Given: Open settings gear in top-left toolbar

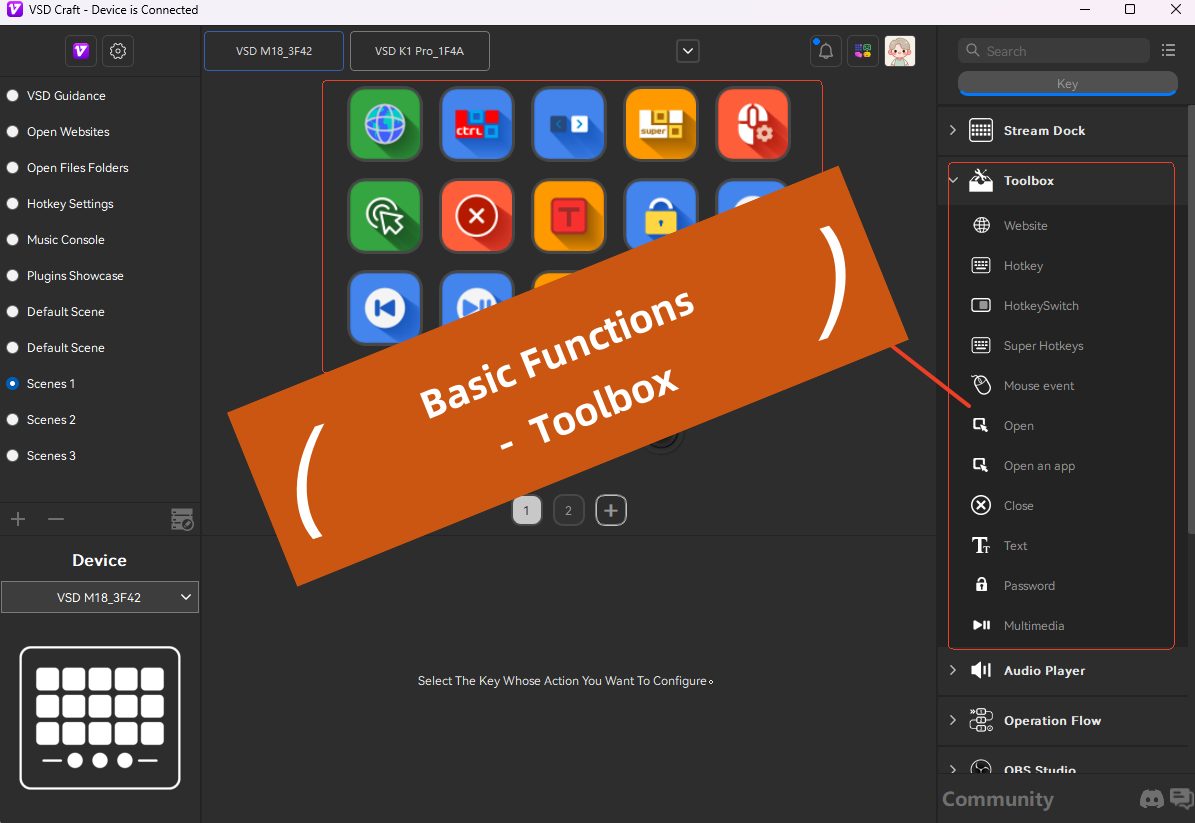Looking at the screenshot, I should (x=118, y=51).
